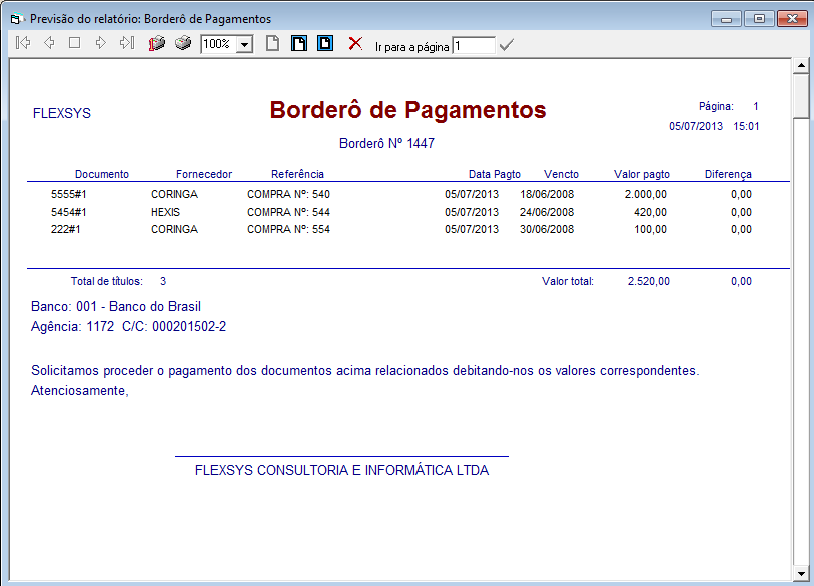Click document '222#1'
The width and height of the screenshot is (814, 586).
pos(65,229)
